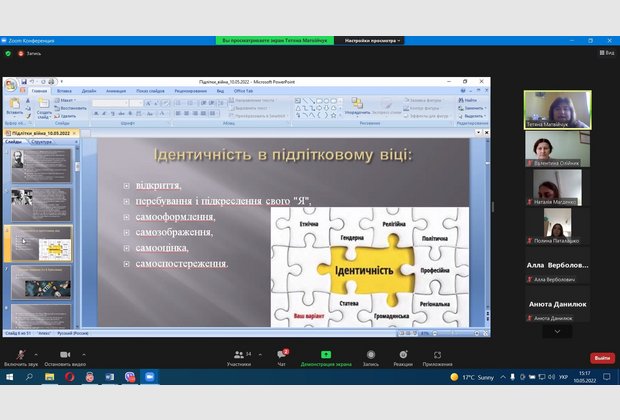This screenshot has width=620, height=420.
Task: Toggle camera with Остановить видео button
Action: (64, 355)
